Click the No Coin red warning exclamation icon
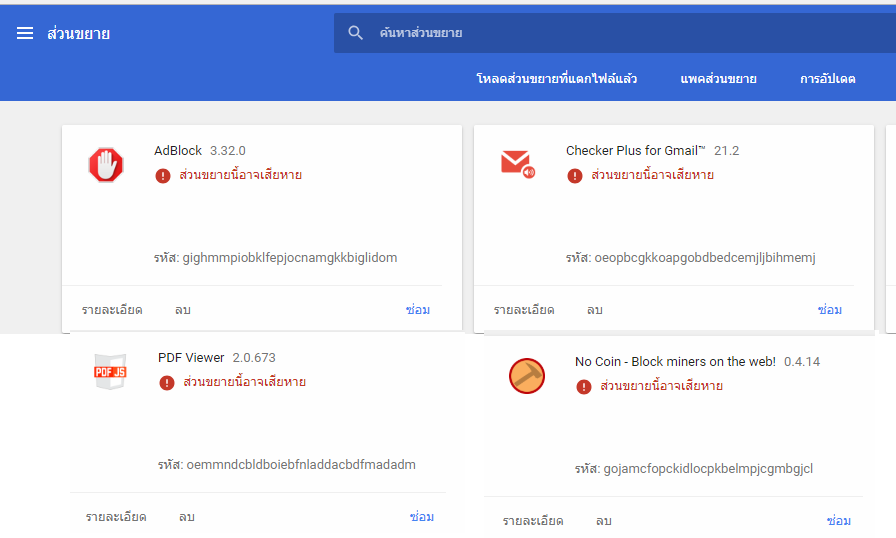Image resolution: width=896 pixels, height=538 pixels. pyautogui.click(x=584, y=387)
